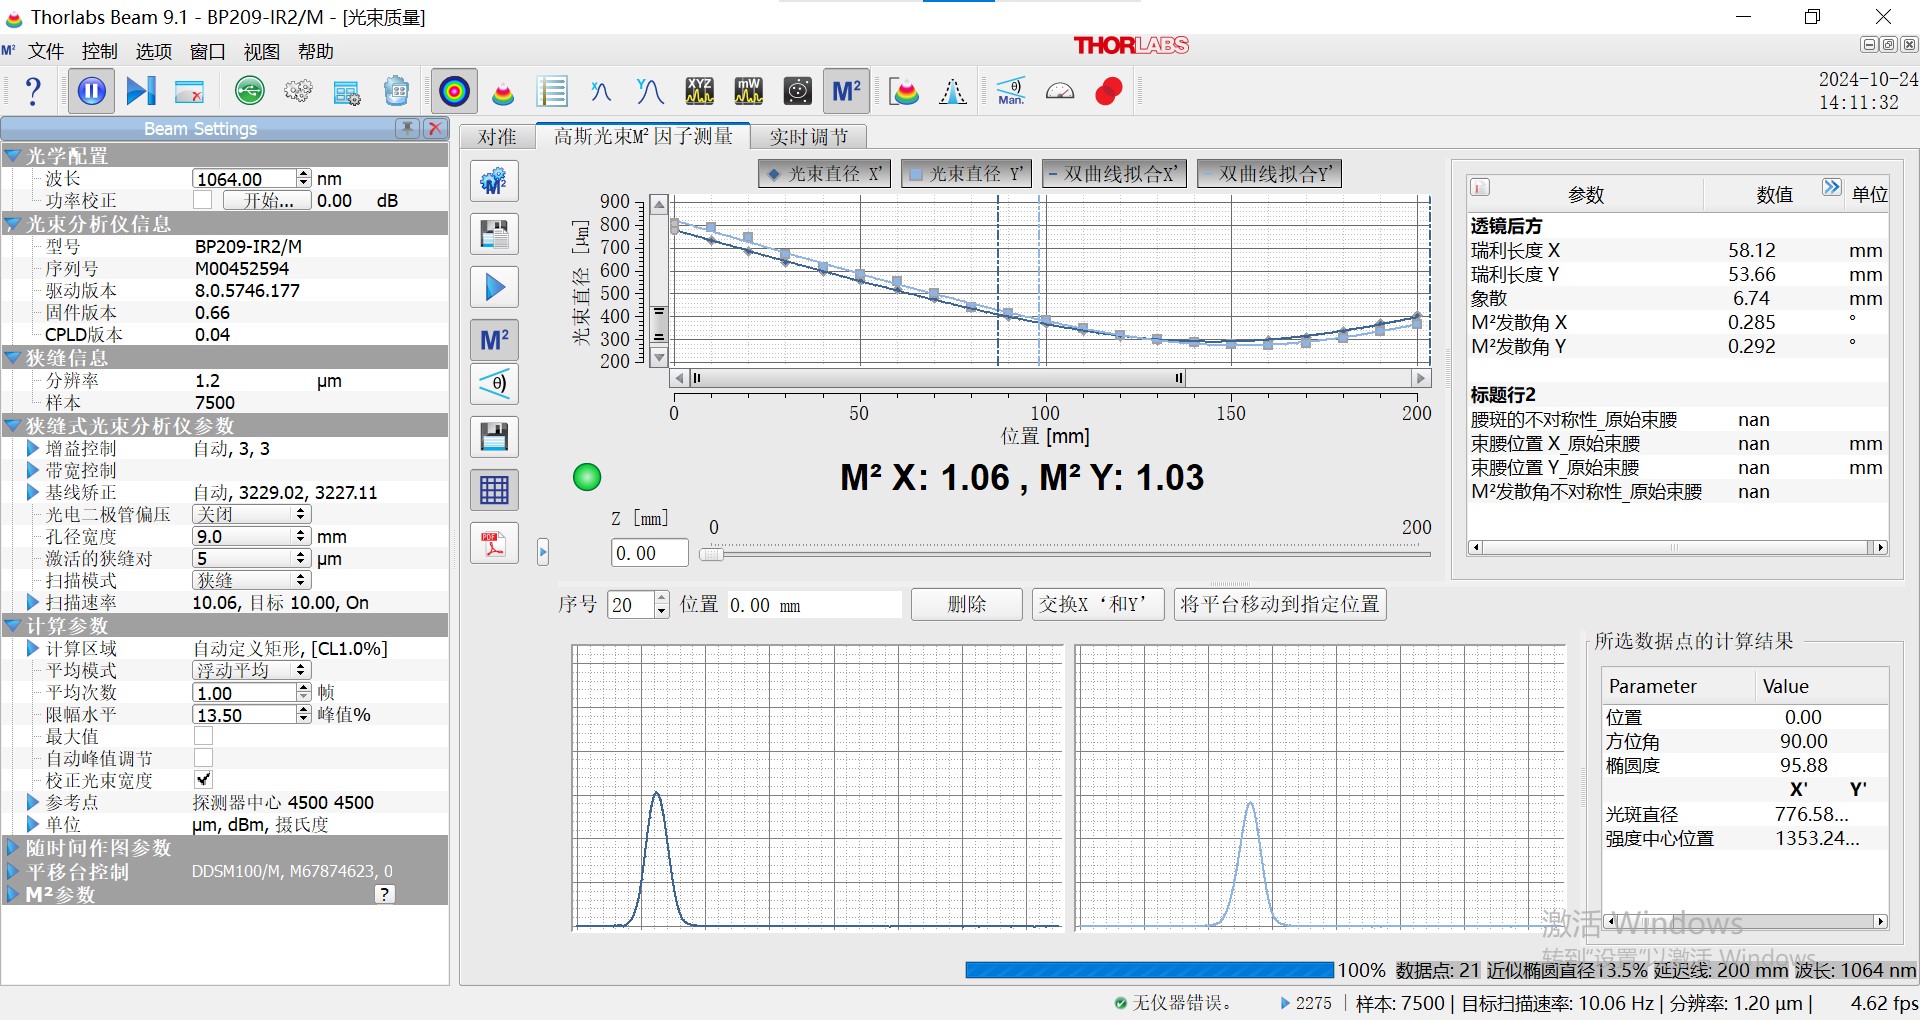This screenshot has height=1020, width=1920.
Task: Toggle the 双曲线拟合X' legend series
Action: 1114,174
